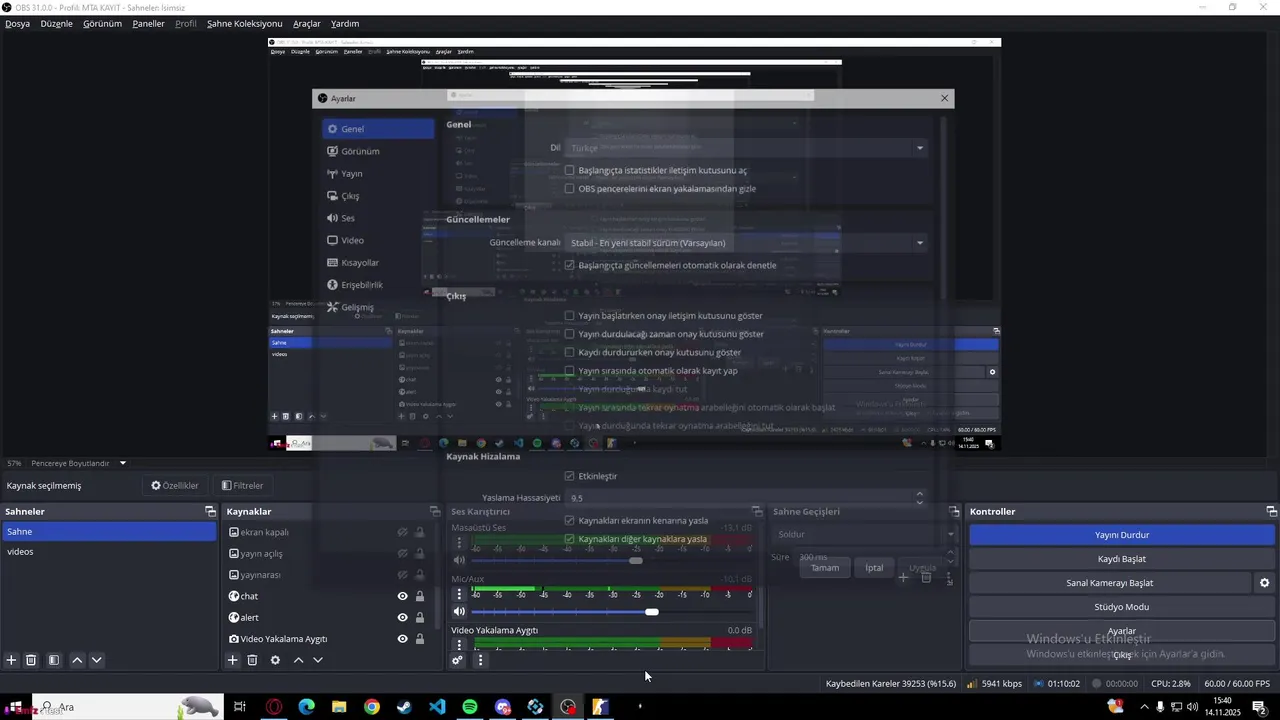
Task: Open Steam from the taskbar
Action: click(x=404, y=707)
